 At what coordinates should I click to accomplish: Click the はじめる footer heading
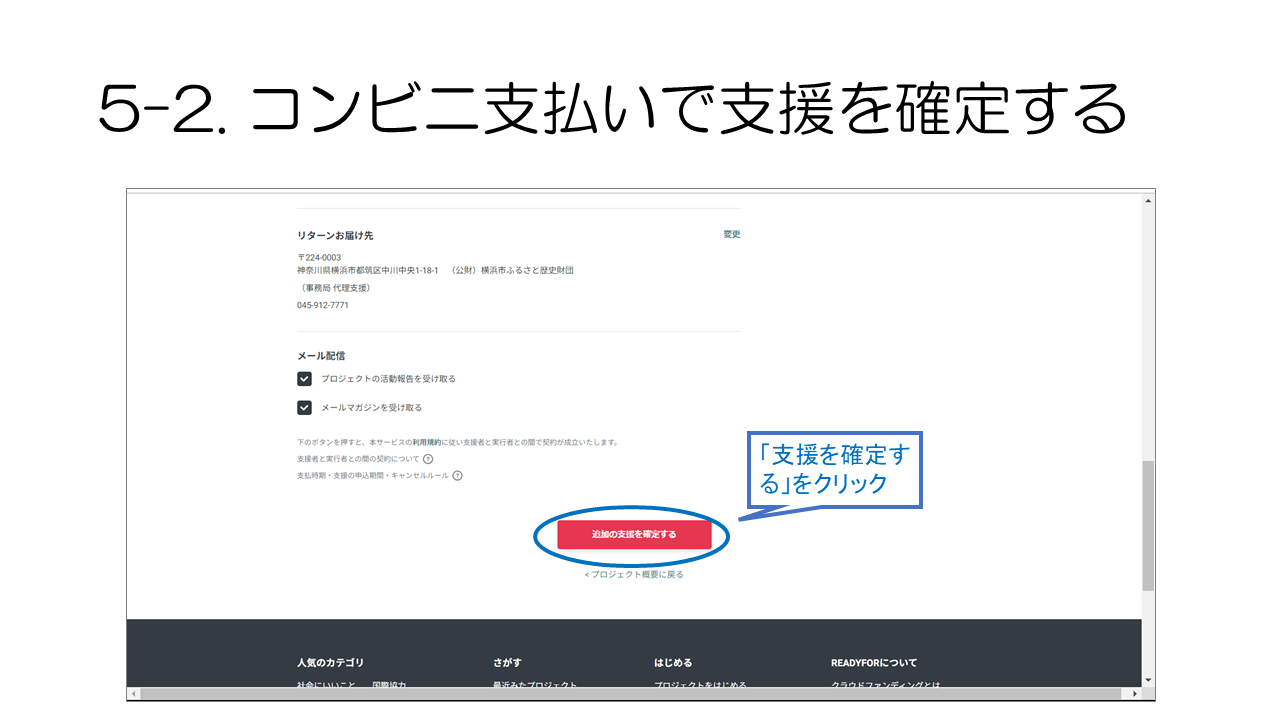[x=673, y=662]
